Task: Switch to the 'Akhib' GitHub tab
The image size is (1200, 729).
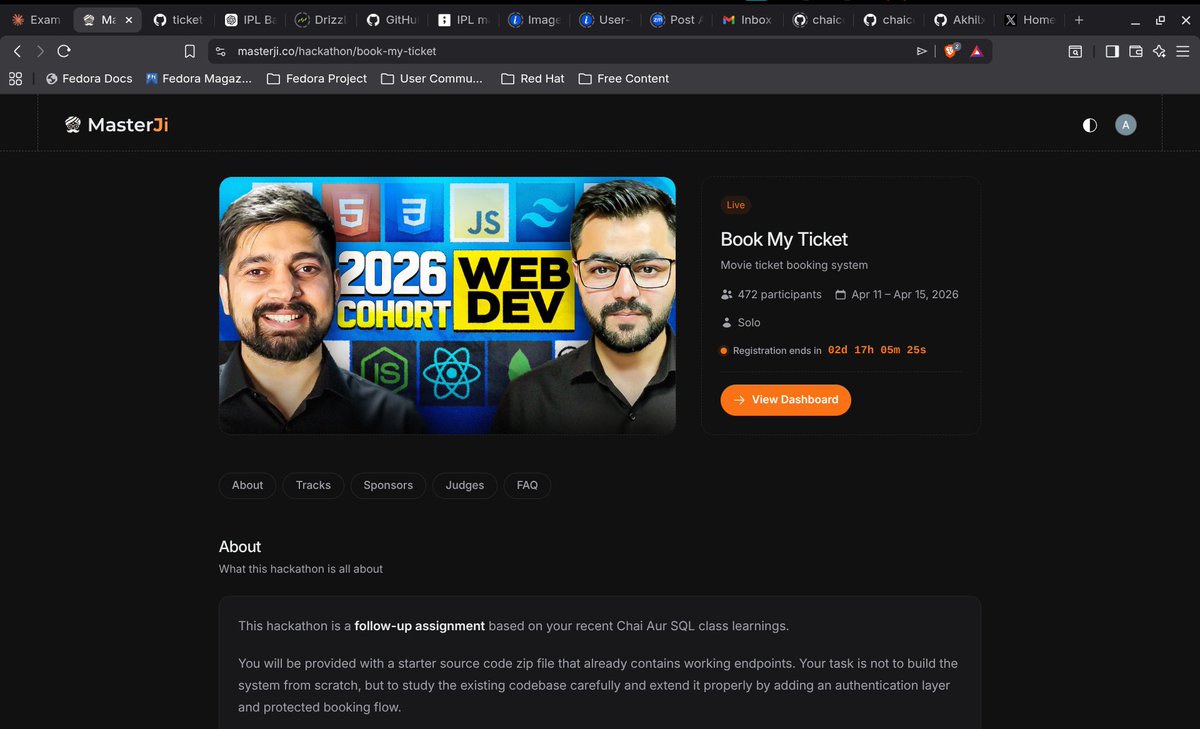Action: (x=959, y=19)
